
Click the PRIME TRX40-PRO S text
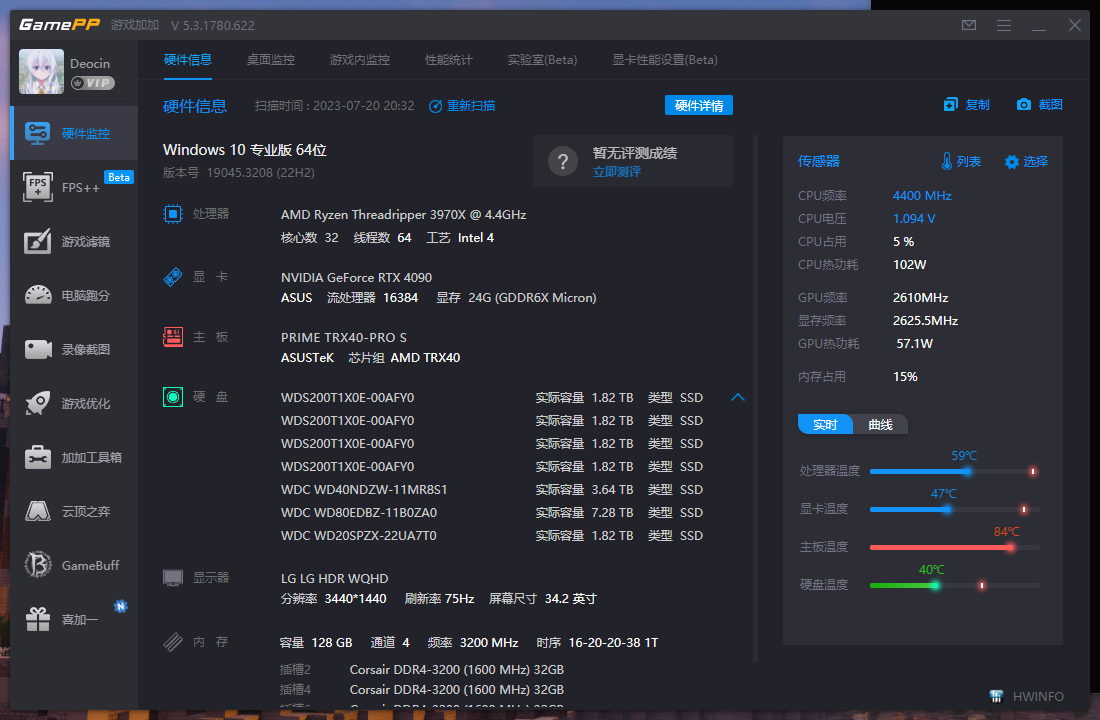tap(344, 338)
